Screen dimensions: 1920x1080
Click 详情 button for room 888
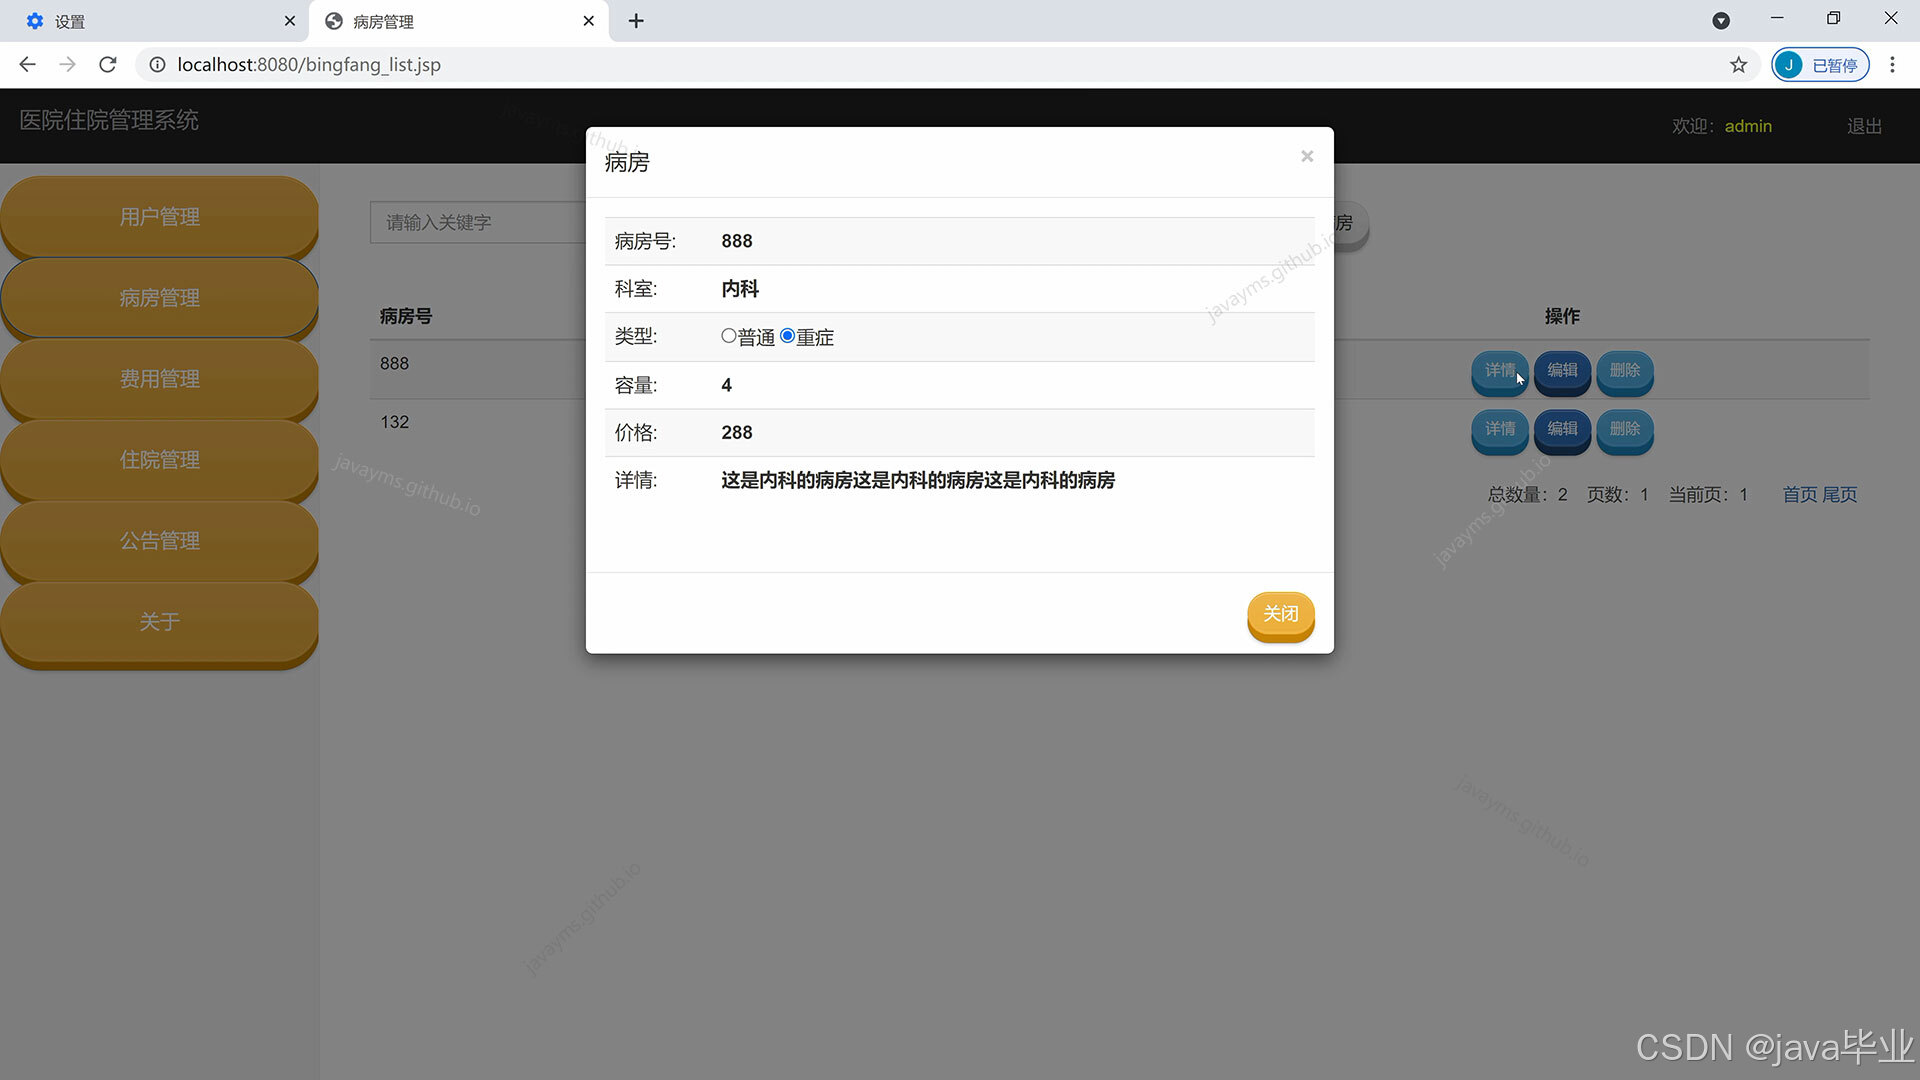[x=1500, y=371]
